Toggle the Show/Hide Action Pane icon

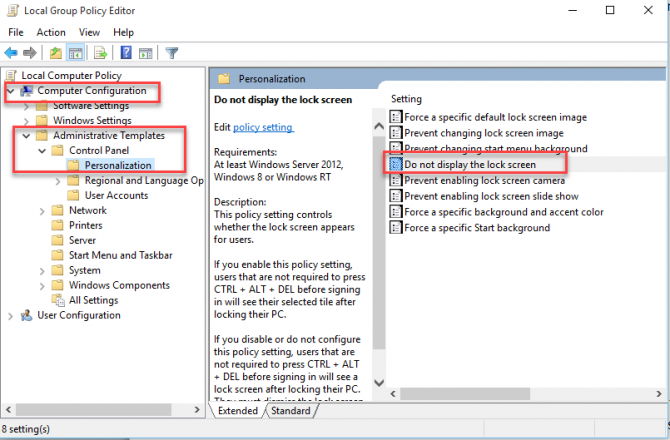pyautogui.click(x=146, y=53)
